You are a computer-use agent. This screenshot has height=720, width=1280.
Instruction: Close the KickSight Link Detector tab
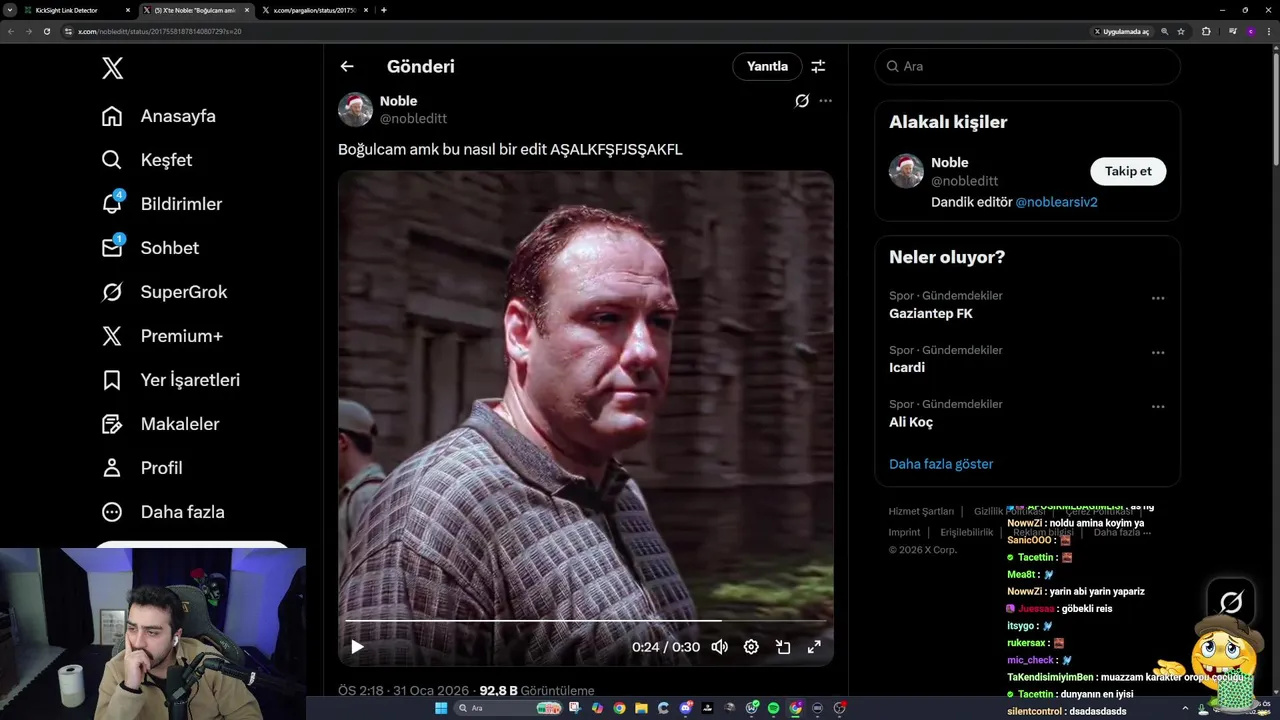click(128, 10)
